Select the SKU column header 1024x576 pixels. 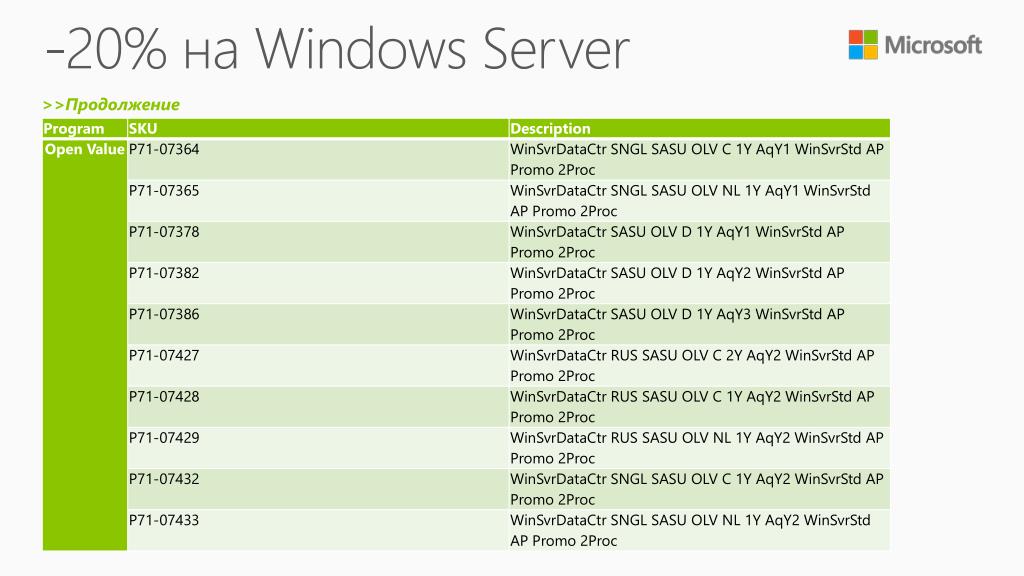click(x=317, y=129)
